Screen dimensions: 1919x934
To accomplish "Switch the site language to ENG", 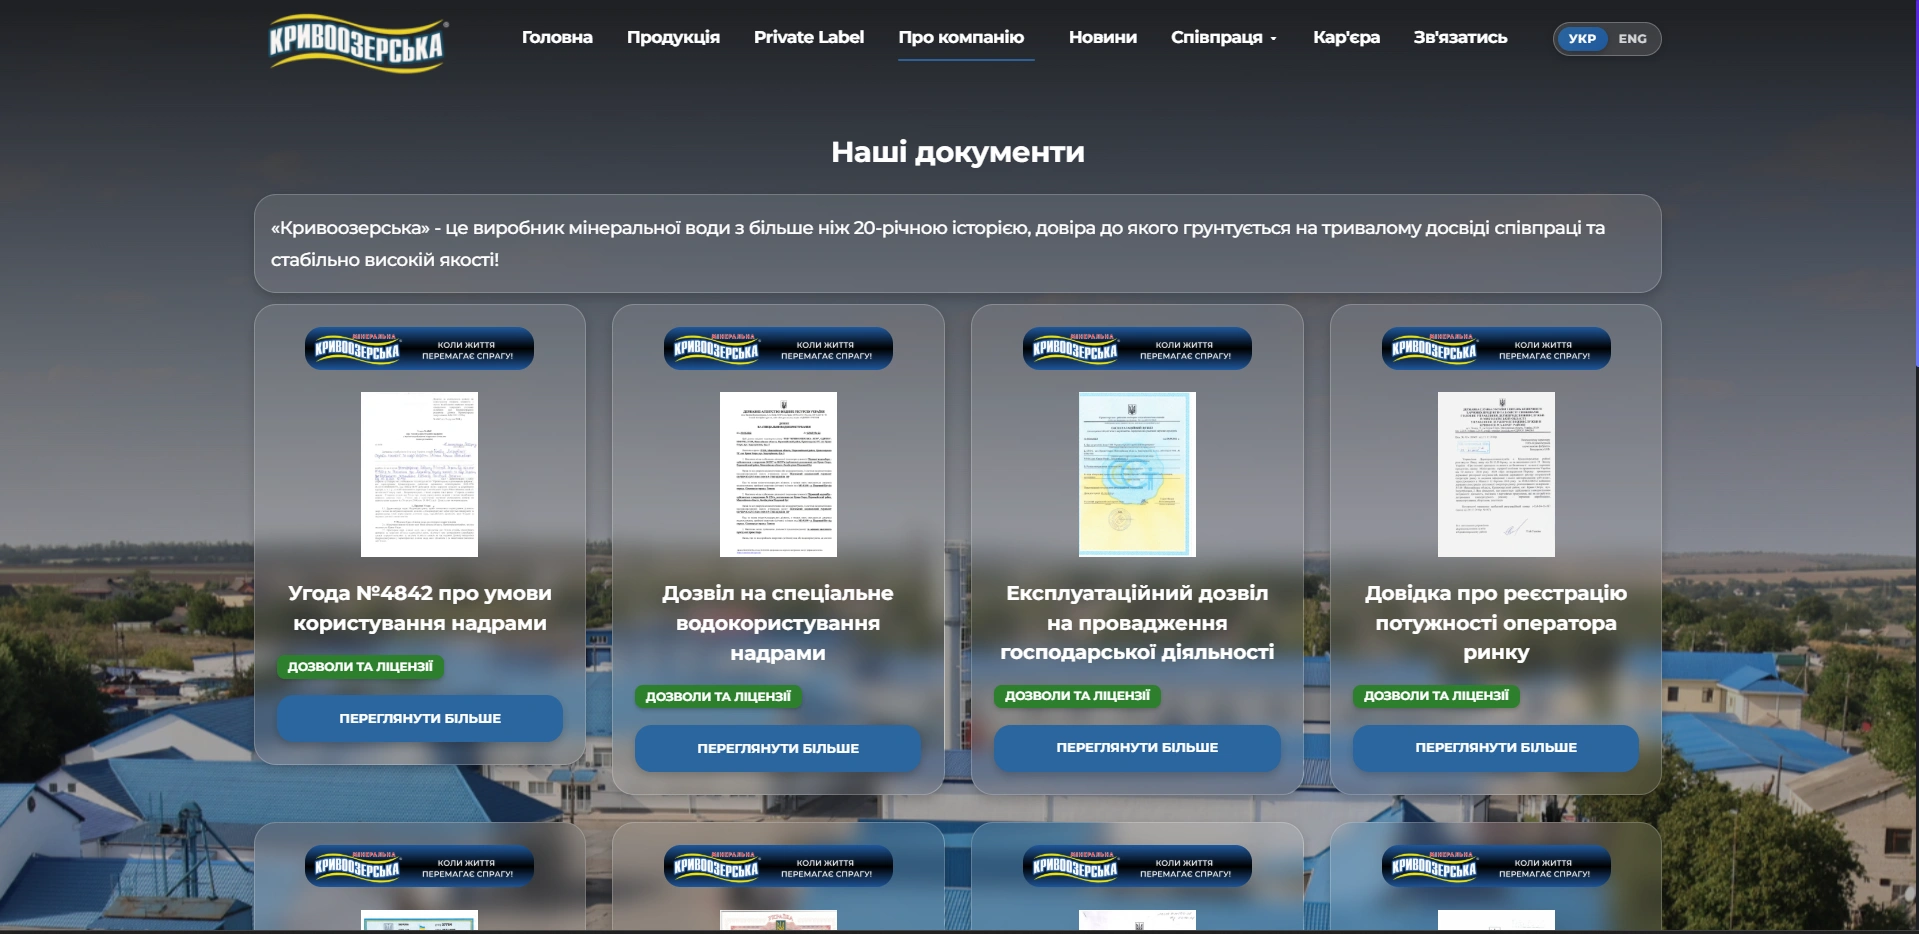I will (1632, 39).
